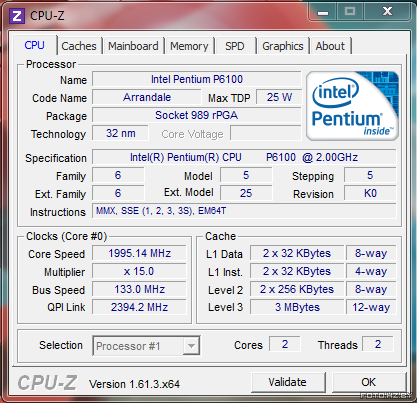Screen dimensions: 417x403
Task: Switch to the Memory tab
Action: (x=189, y=46)
